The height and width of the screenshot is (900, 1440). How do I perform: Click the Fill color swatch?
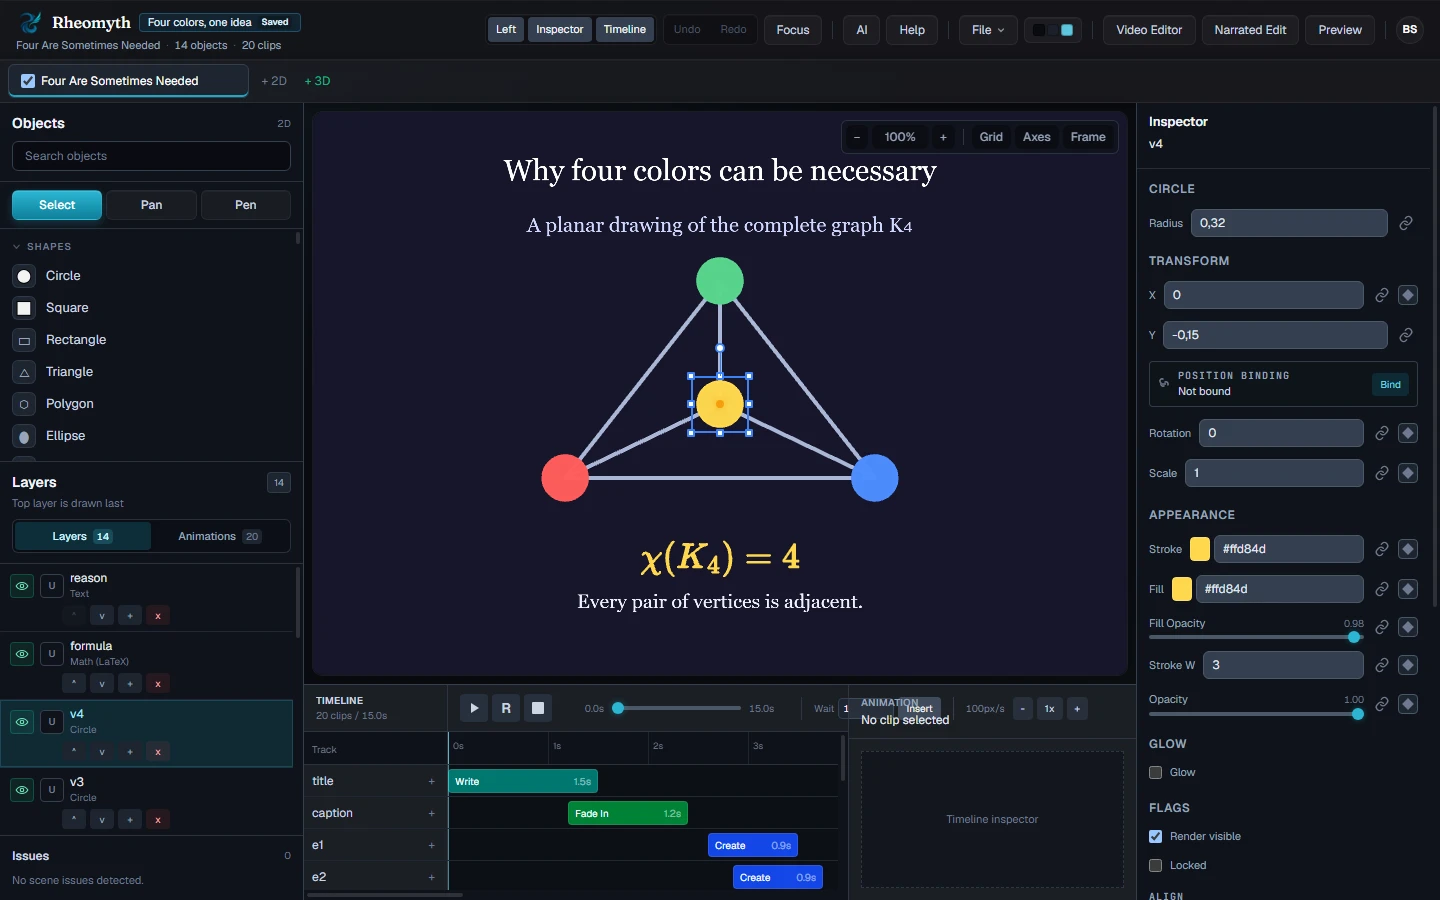1182,589
